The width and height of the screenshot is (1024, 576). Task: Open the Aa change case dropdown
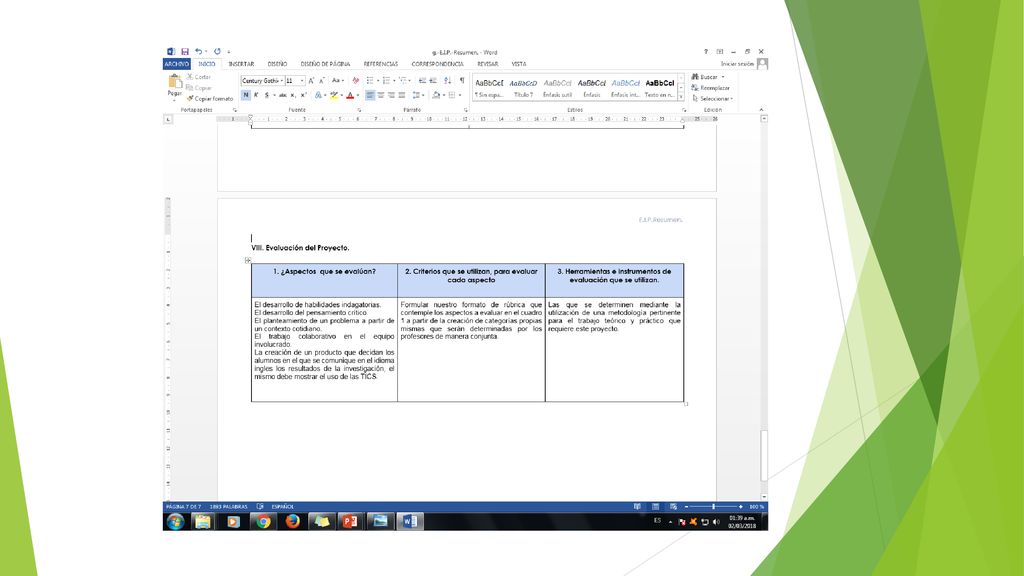[337, 81]
